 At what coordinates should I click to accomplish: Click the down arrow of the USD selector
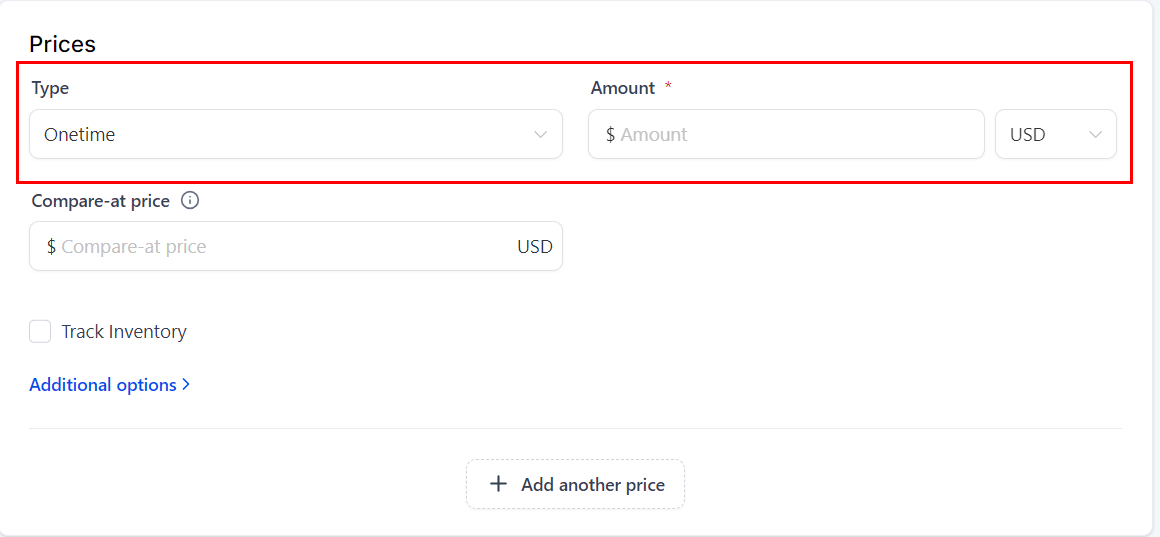click(x=1095, y=135)
